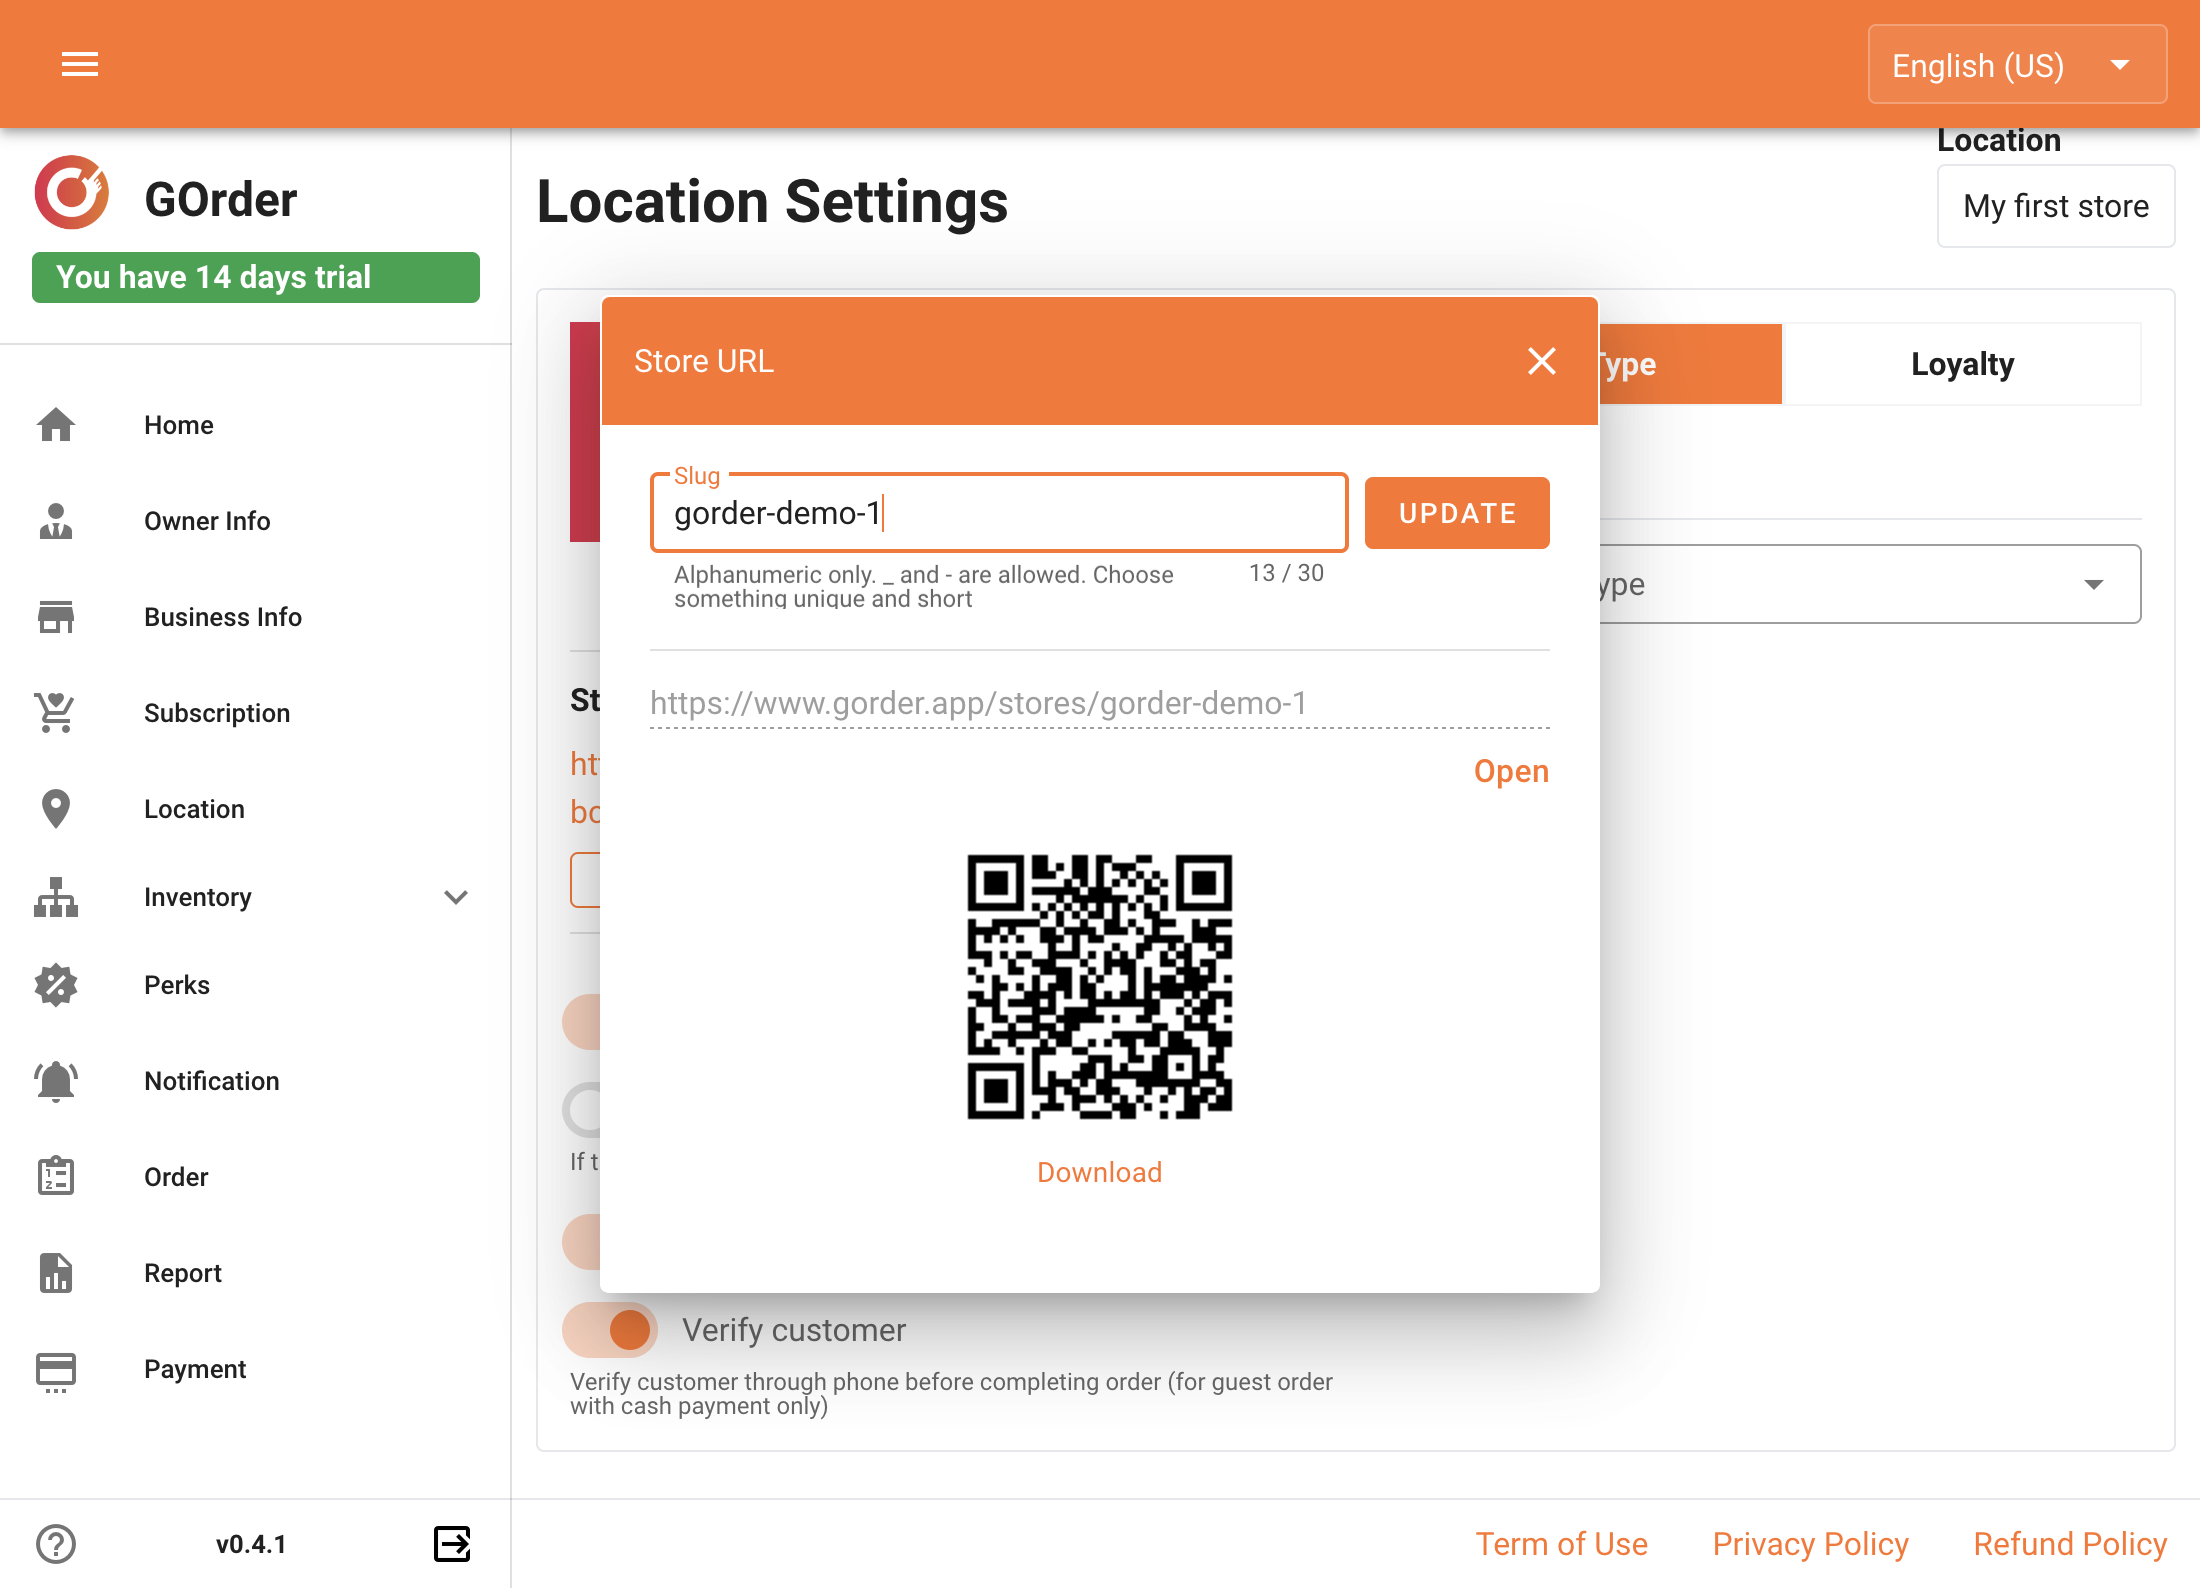Viewport: 2200px width, 1588px height.
Task: Click the GOrder logo icon
Action: pos(72,193)
